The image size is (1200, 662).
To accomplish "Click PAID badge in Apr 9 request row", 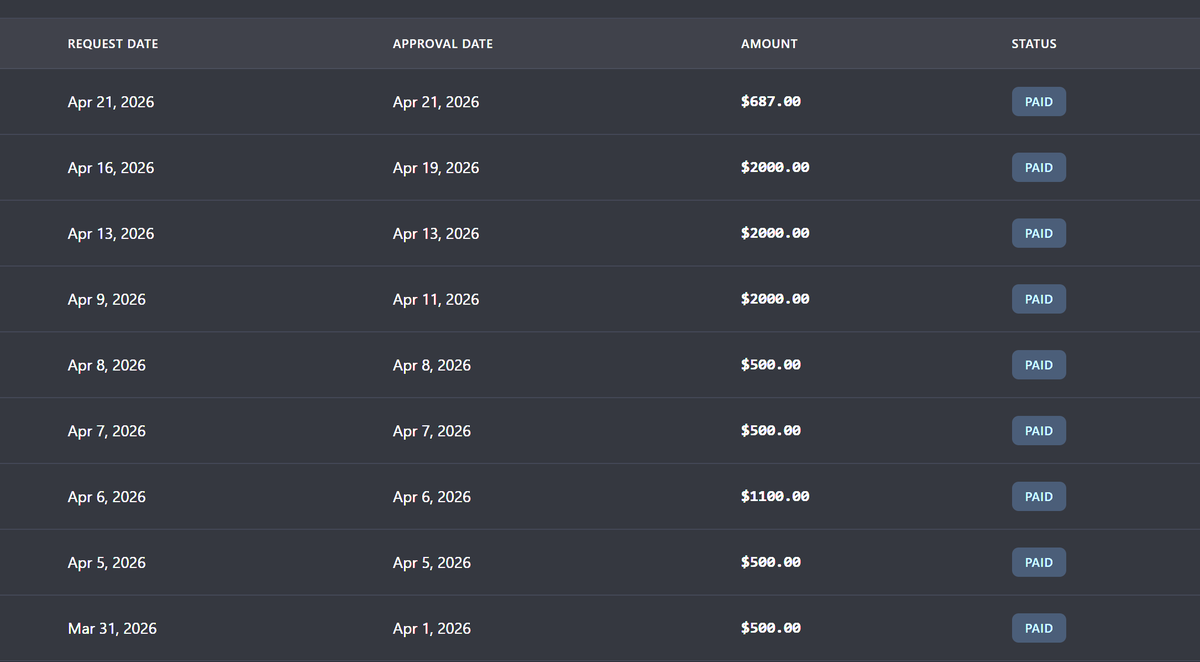I will click(x=1039, y=299).
